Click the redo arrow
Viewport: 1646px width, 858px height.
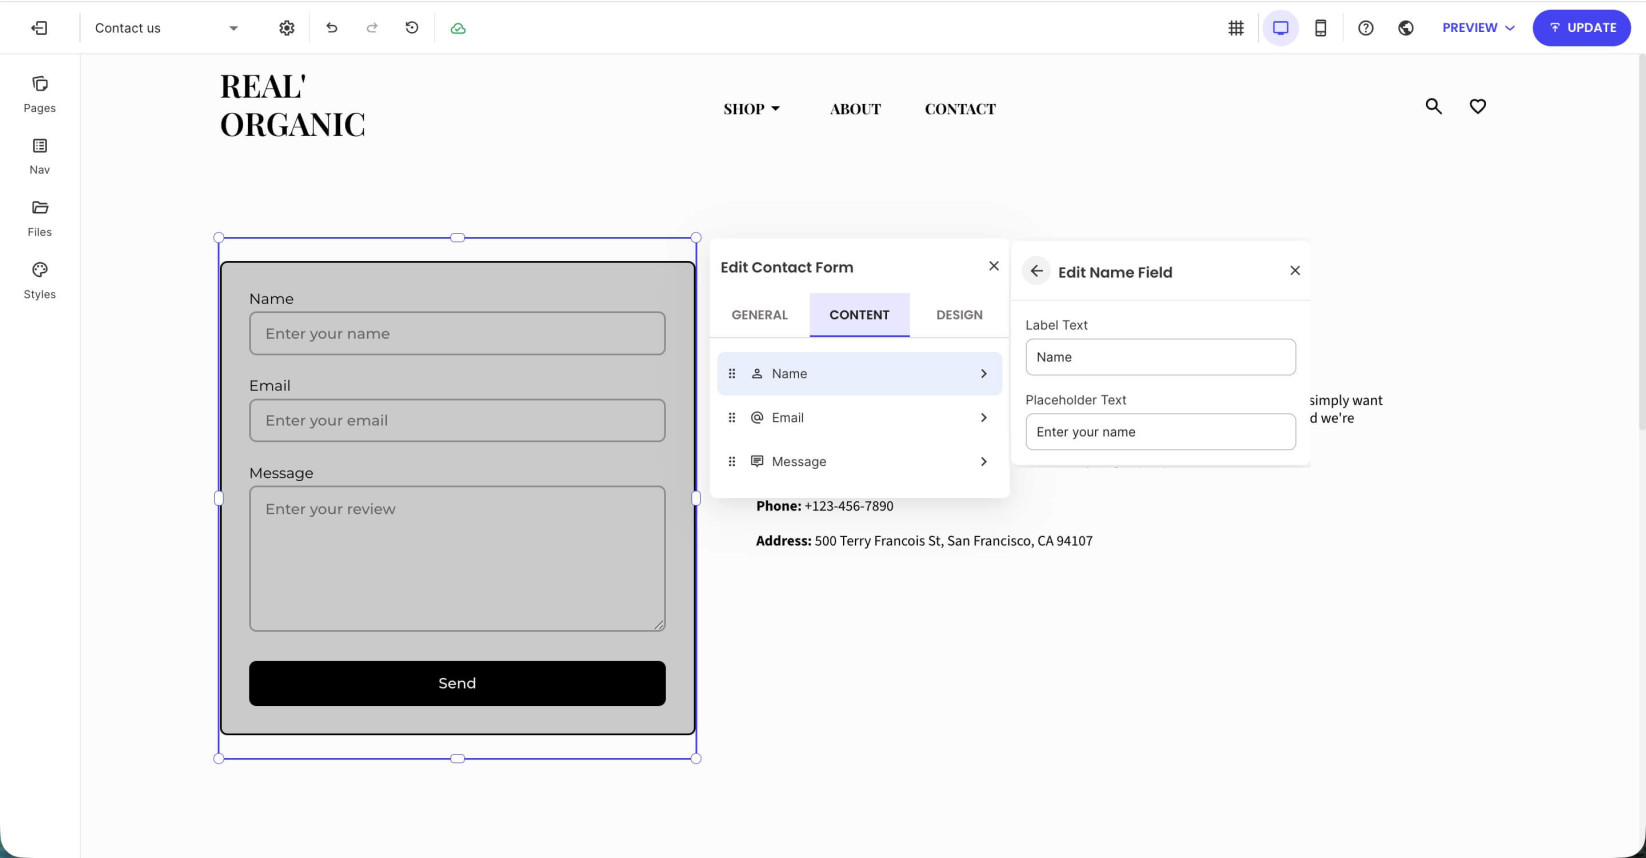(x=372, y=28)
